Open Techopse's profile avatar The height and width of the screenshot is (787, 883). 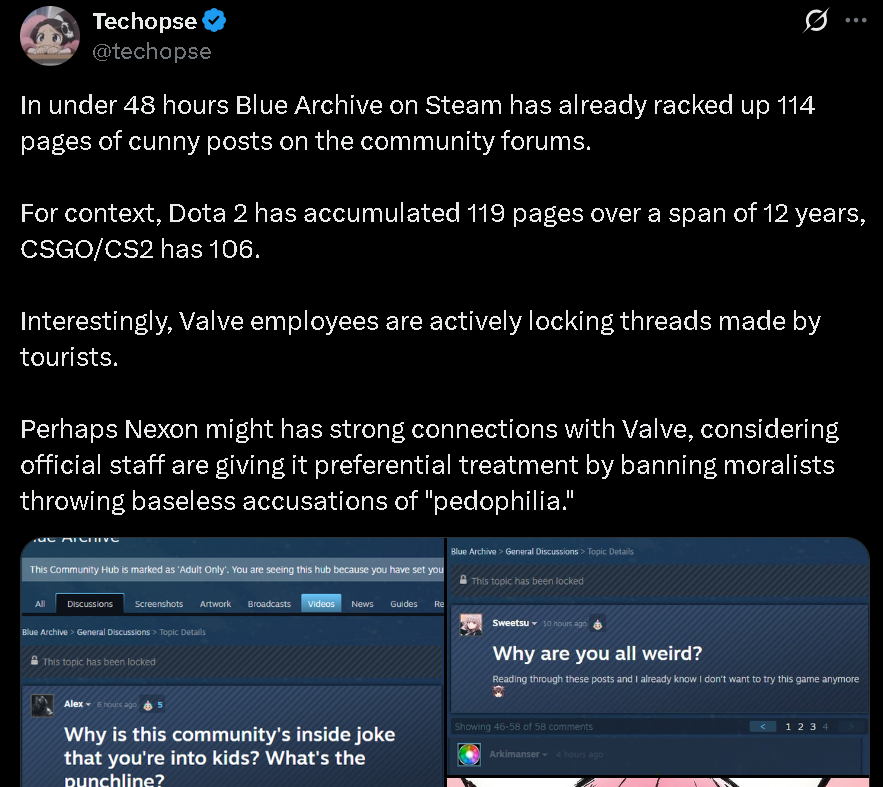pyautogui.click(x=50, y=35)
